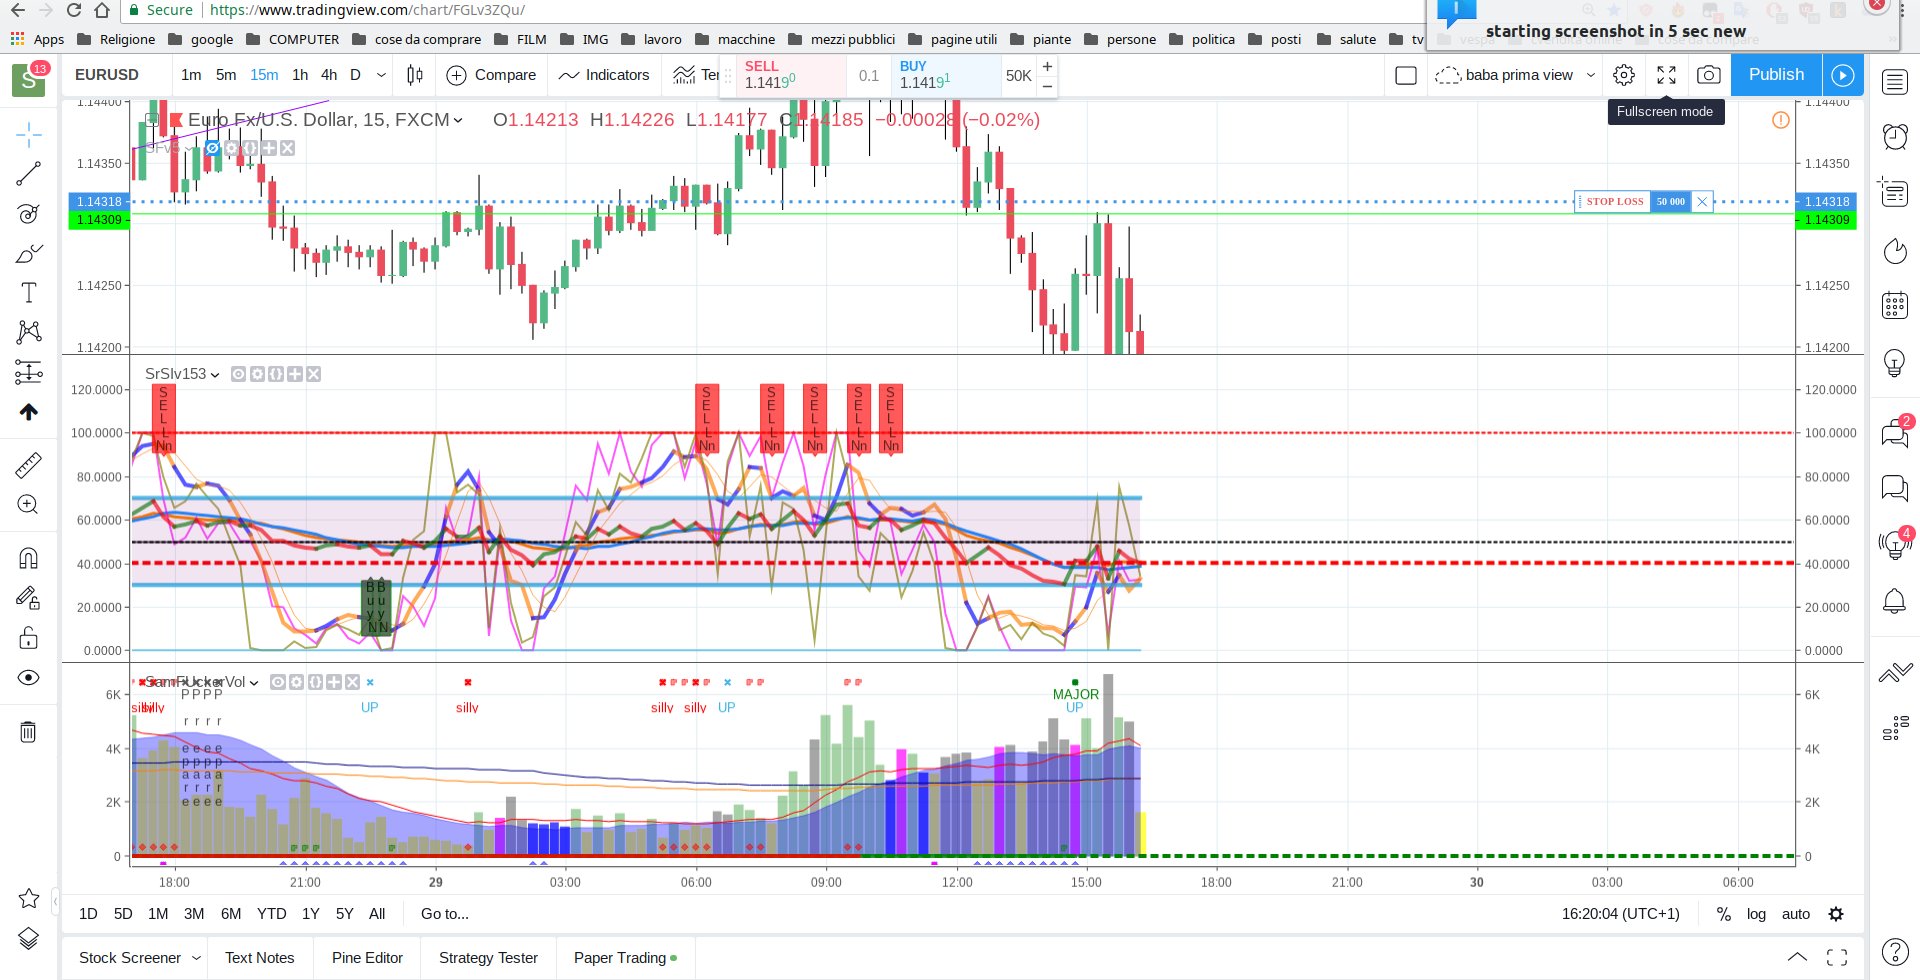Screen dimensions: 1920x980
Task: Open the prediction and measurement tools
Action: coord(29,372)
